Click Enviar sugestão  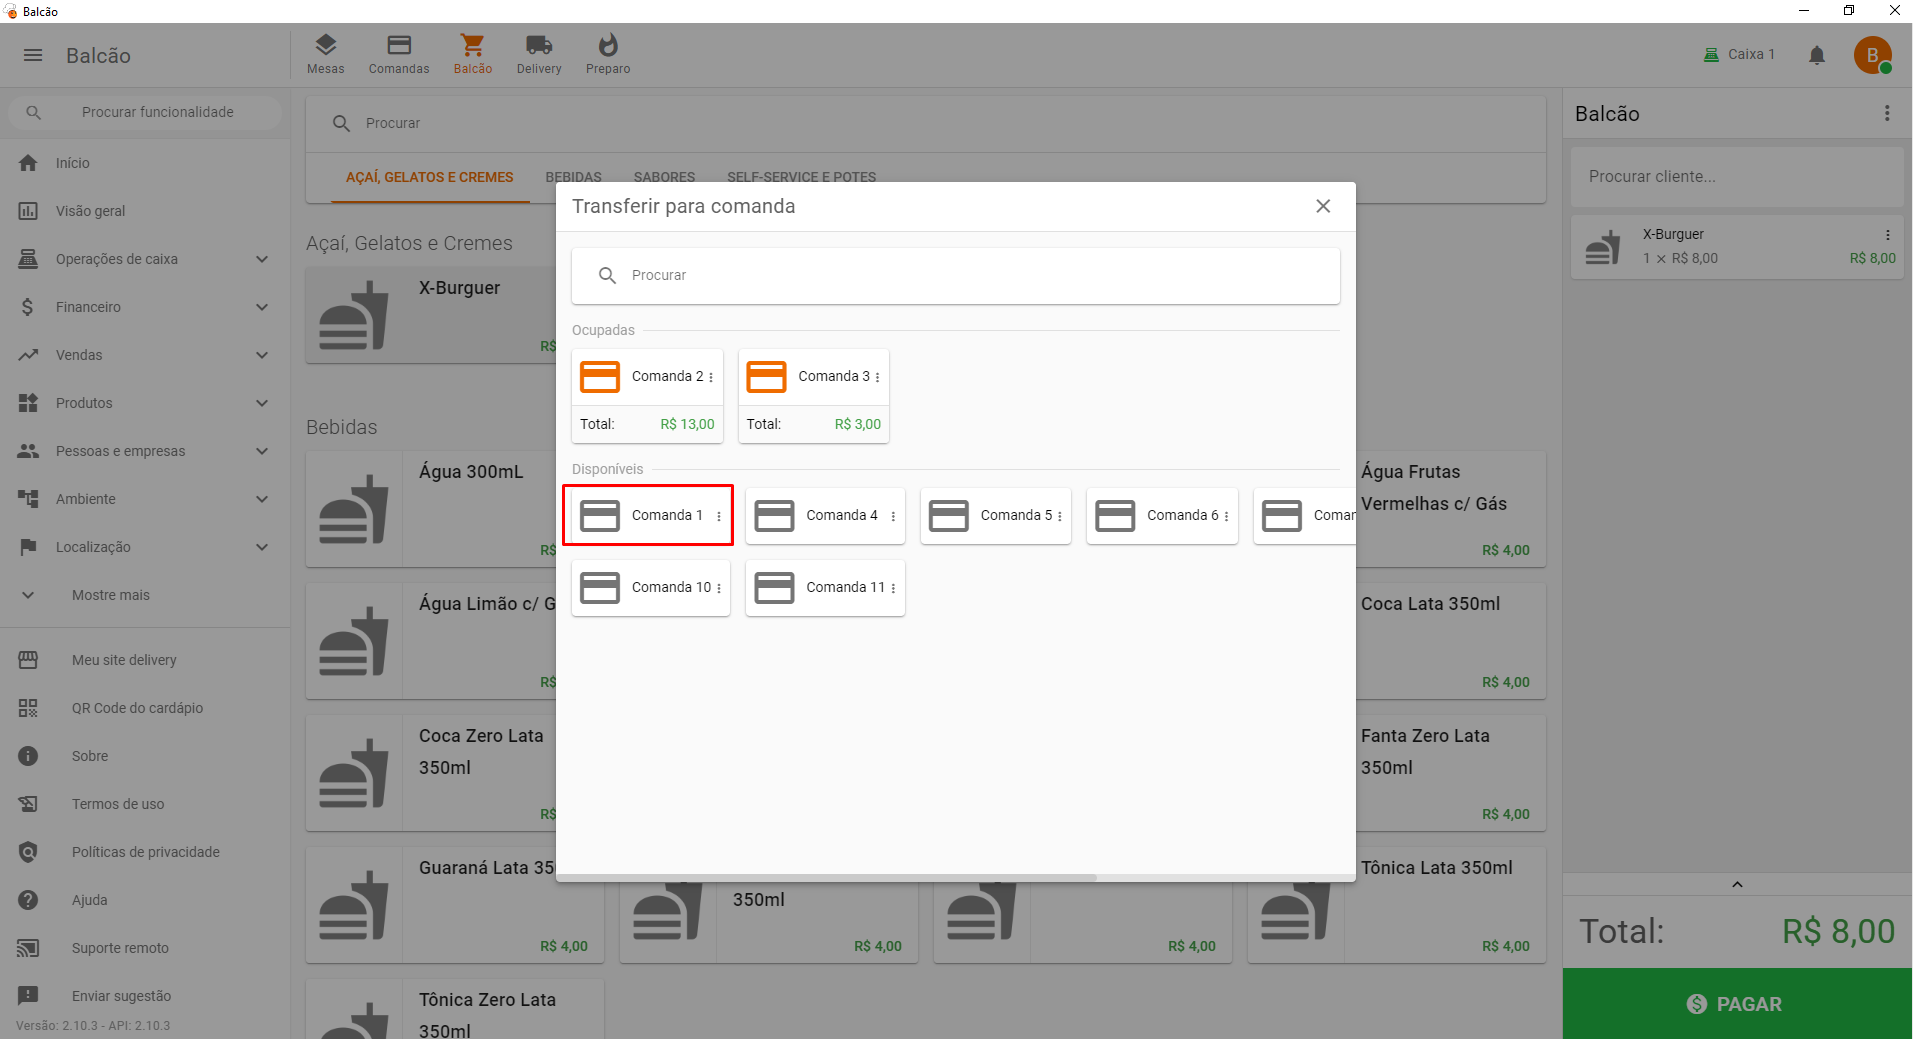[145, 996]
